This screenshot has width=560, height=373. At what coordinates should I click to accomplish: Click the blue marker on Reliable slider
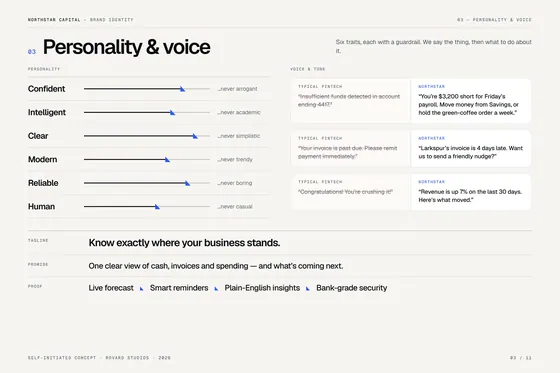coord(188,183)
